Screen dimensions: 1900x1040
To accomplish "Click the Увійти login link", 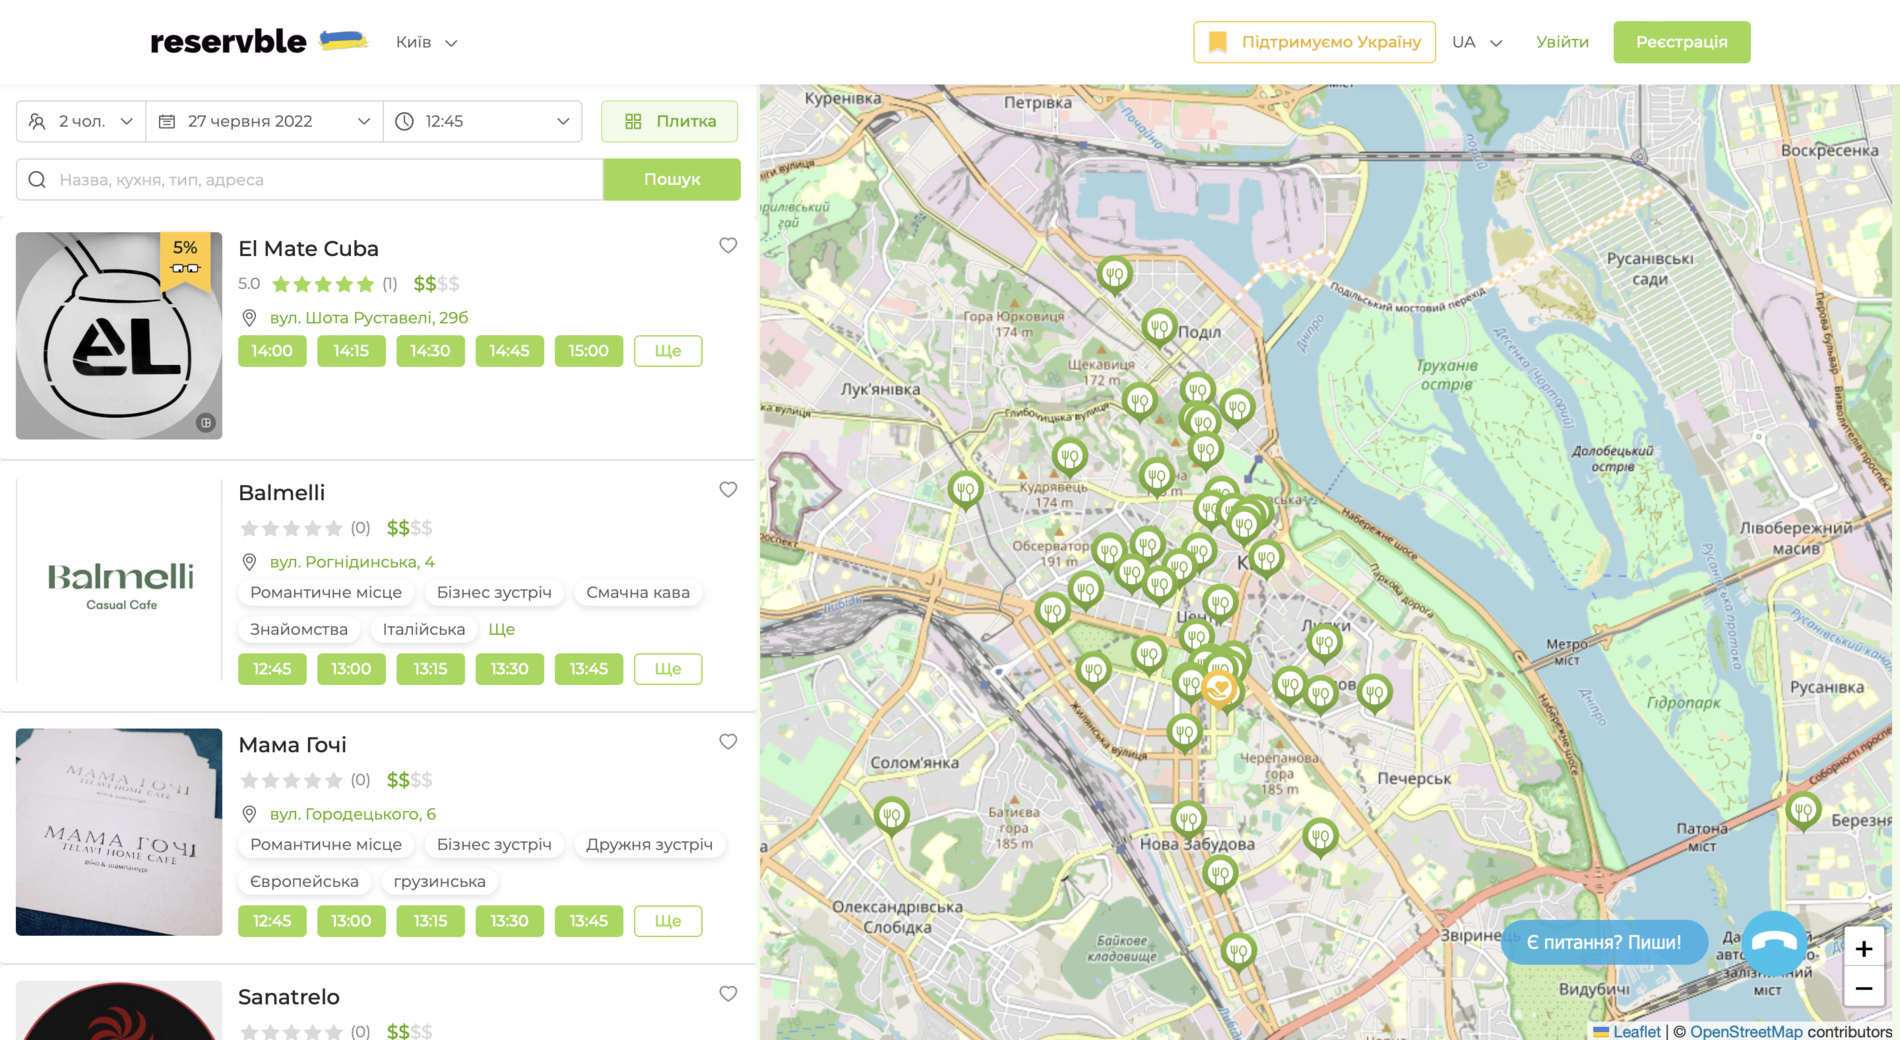I will (x=1562, y=42).
